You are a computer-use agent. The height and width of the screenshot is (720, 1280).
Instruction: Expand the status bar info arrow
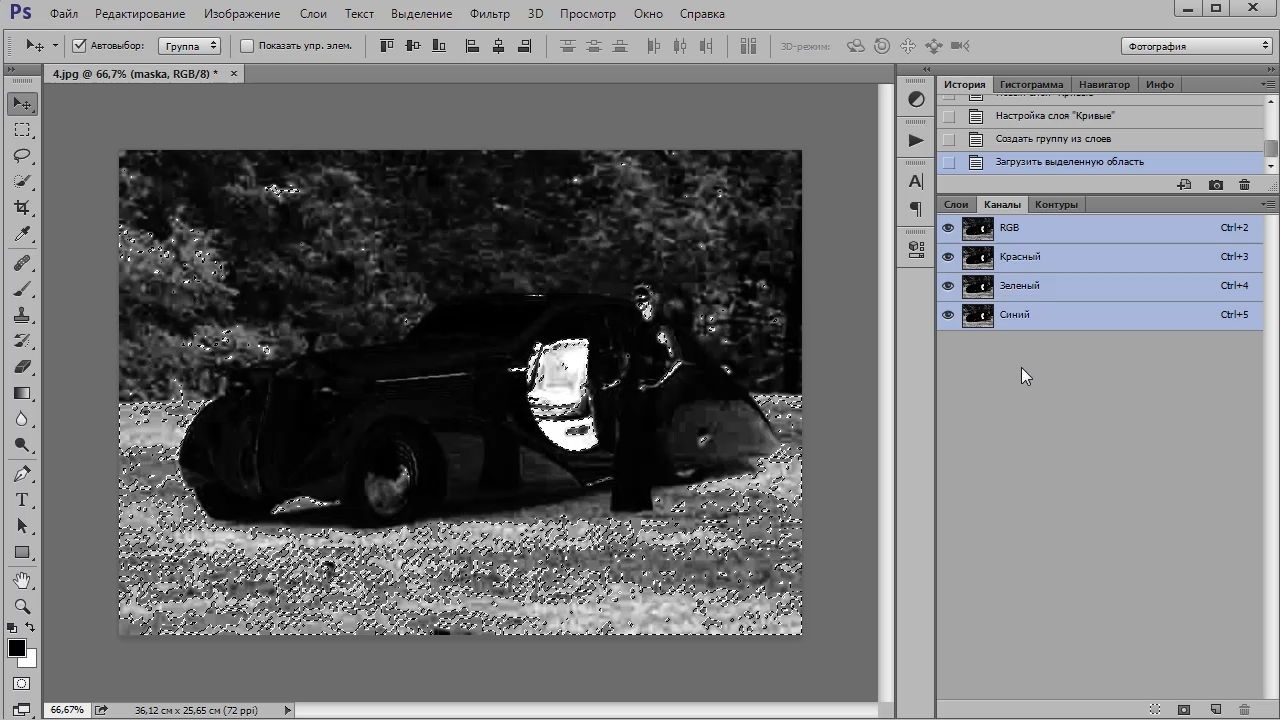tap(287, 710)
